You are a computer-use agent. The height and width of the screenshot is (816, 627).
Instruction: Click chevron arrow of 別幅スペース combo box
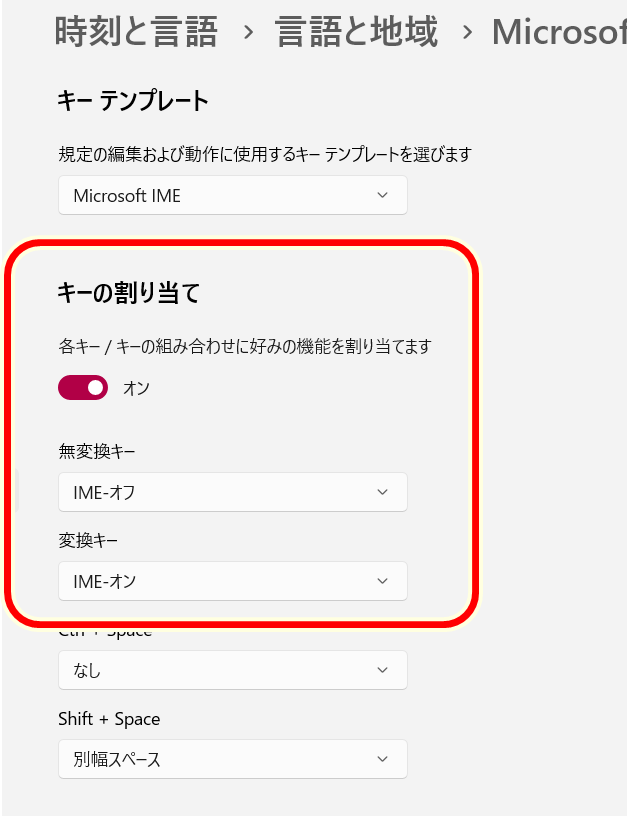pyautogui.click(x=382, y=759)
